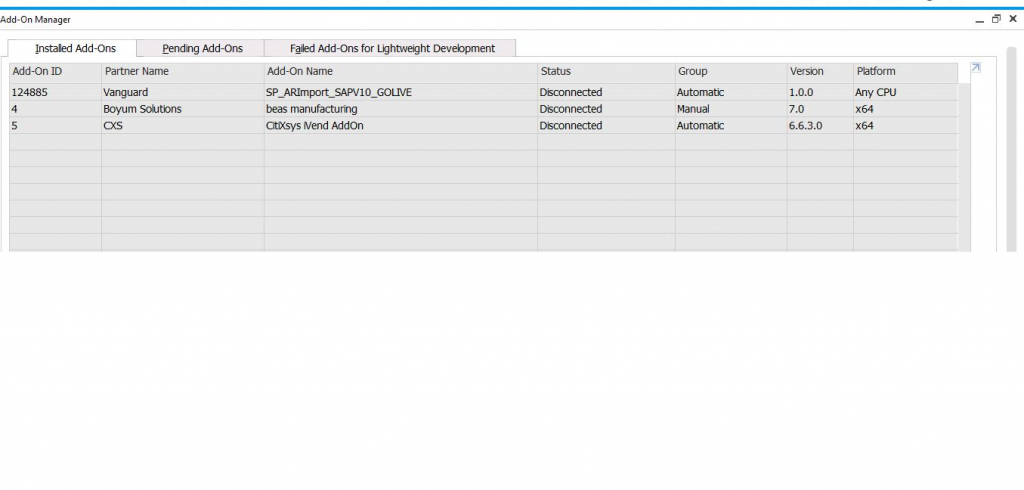Click the Status column header
The width and height of the screenshot is (1024, 490).
[x=605, y=72]
